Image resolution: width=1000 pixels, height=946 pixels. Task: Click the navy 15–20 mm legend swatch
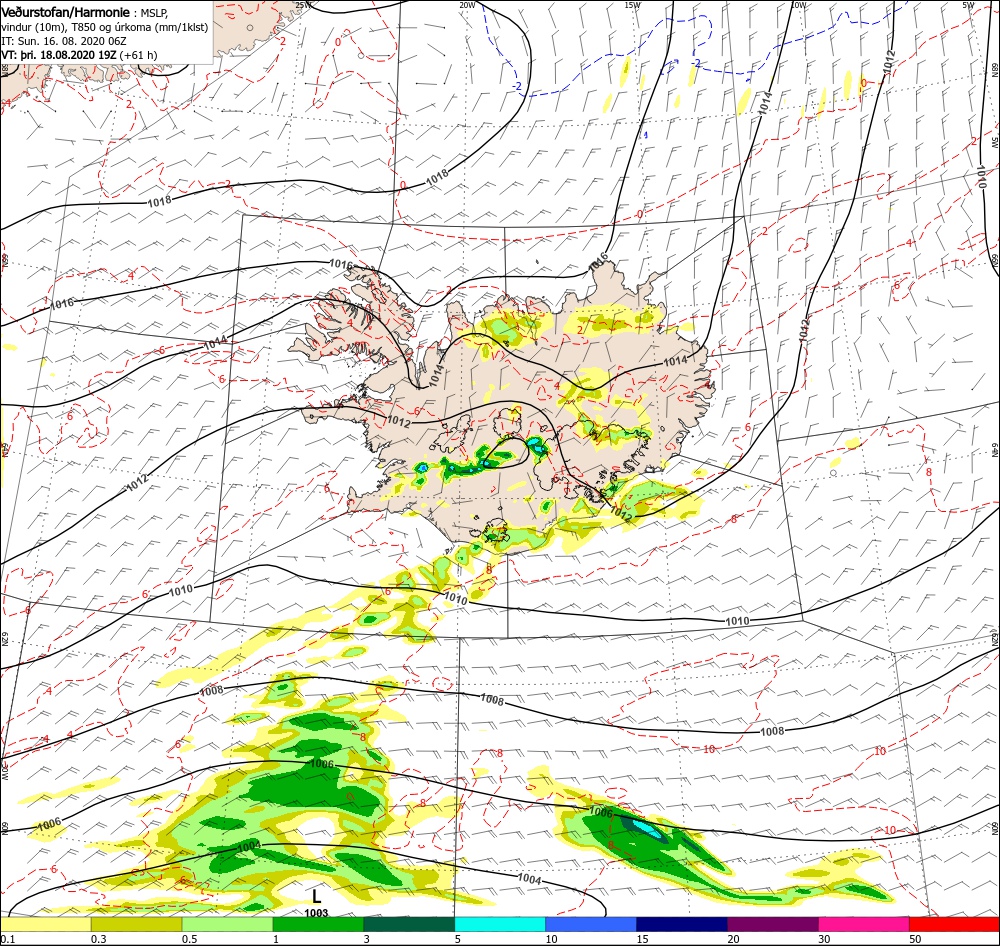[682, 925]
